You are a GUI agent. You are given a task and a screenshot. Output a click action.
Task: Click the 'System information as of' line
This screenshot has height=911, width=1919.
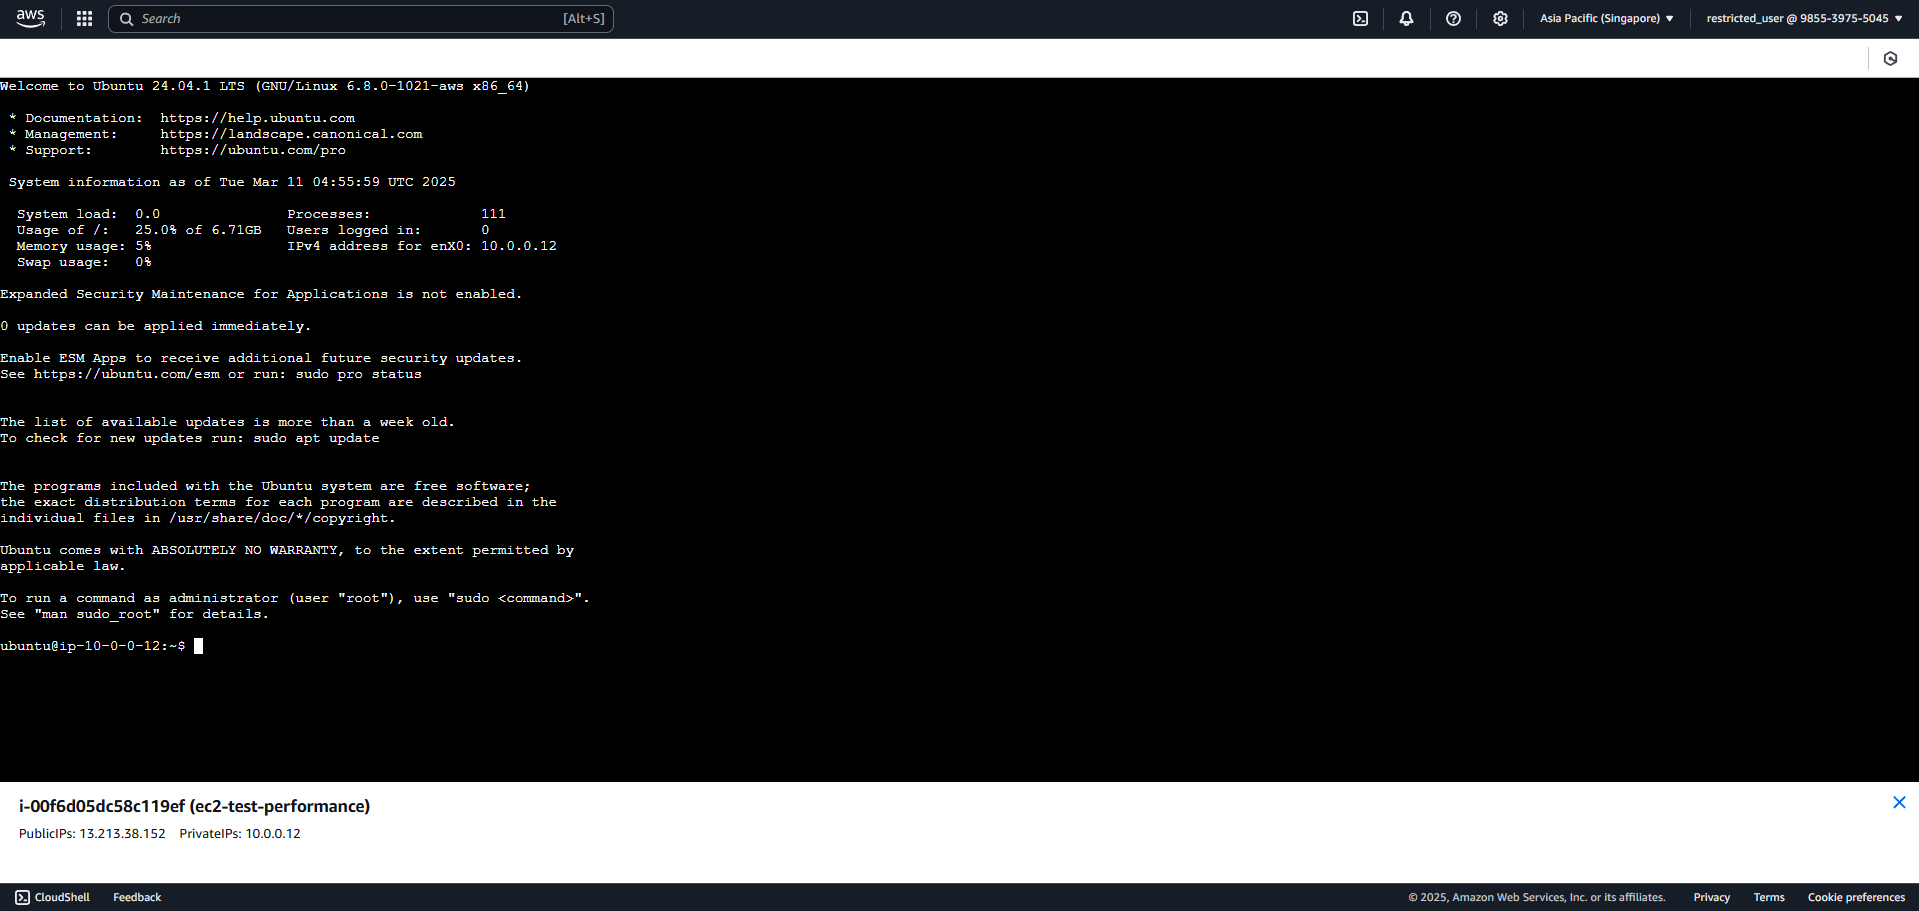[x=232, y=182]
